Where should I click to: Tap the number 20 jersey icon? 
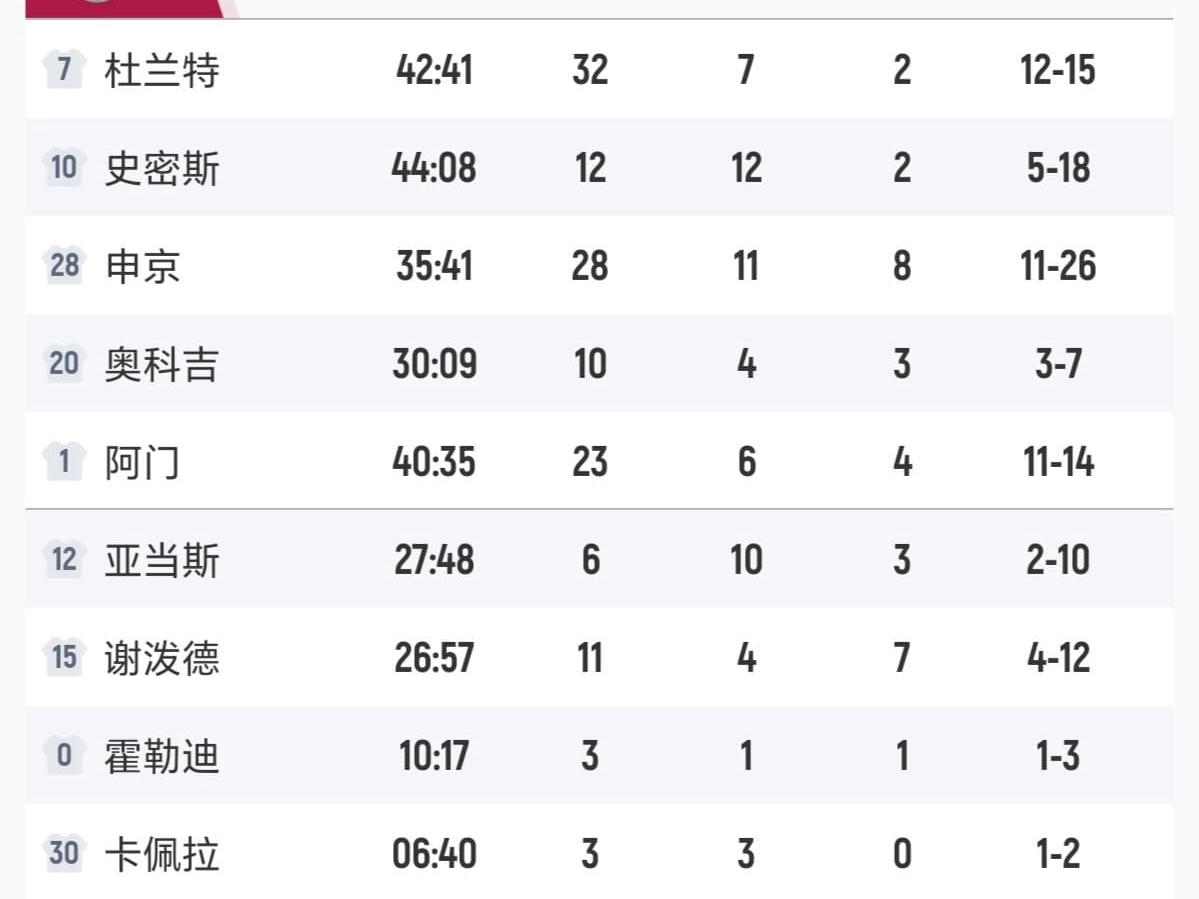63,364
